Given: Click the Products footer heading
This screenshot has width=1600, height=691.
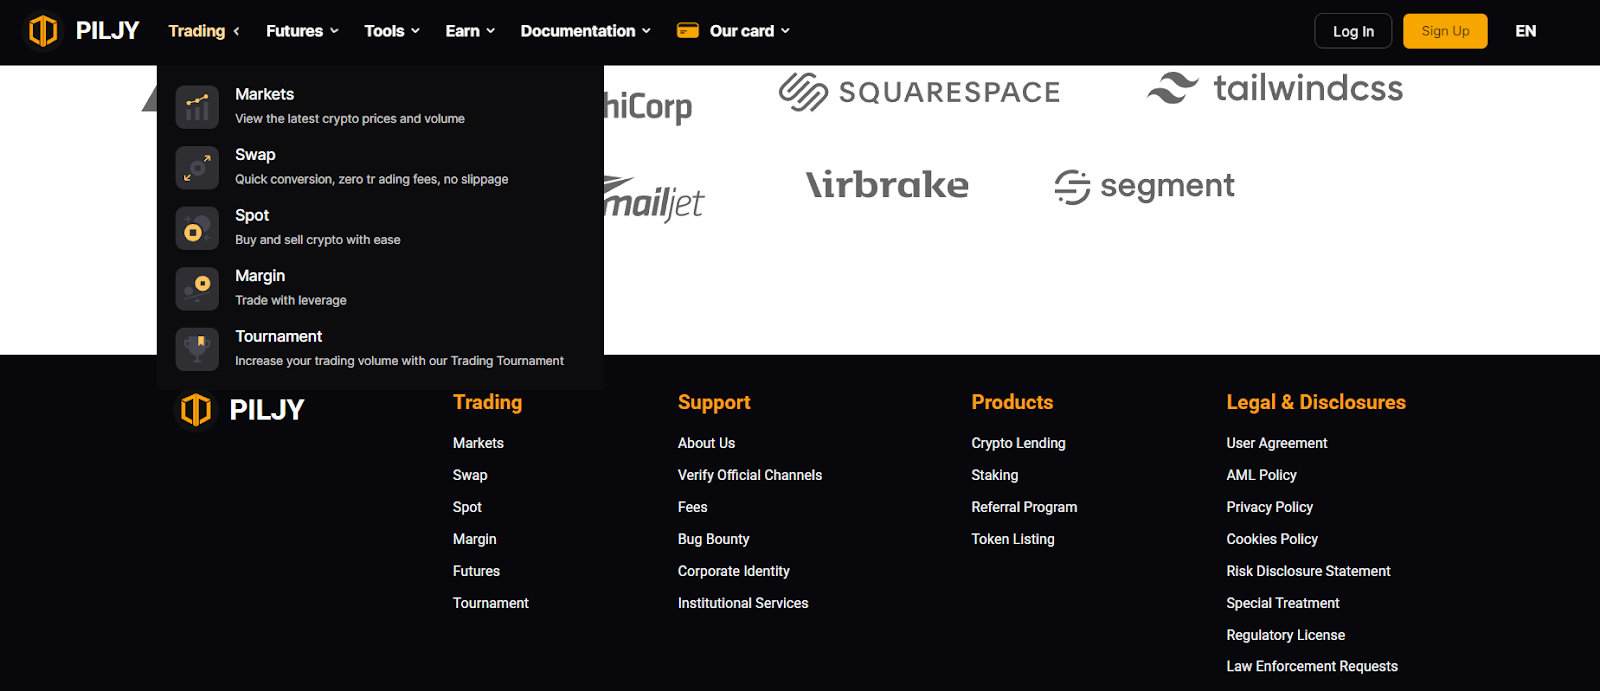Looking at the screenshot, I should pos(1012,402).
